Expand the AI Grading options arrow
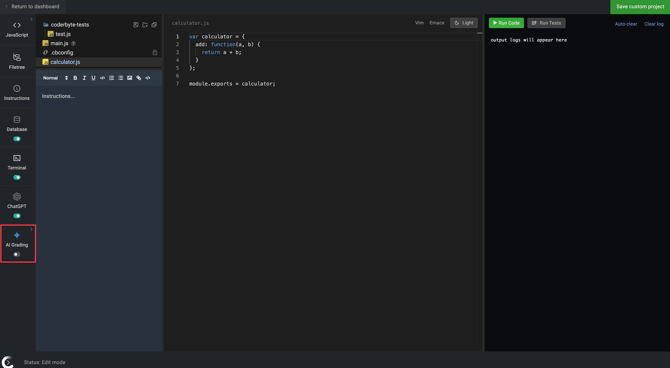 tap(31, 230)
